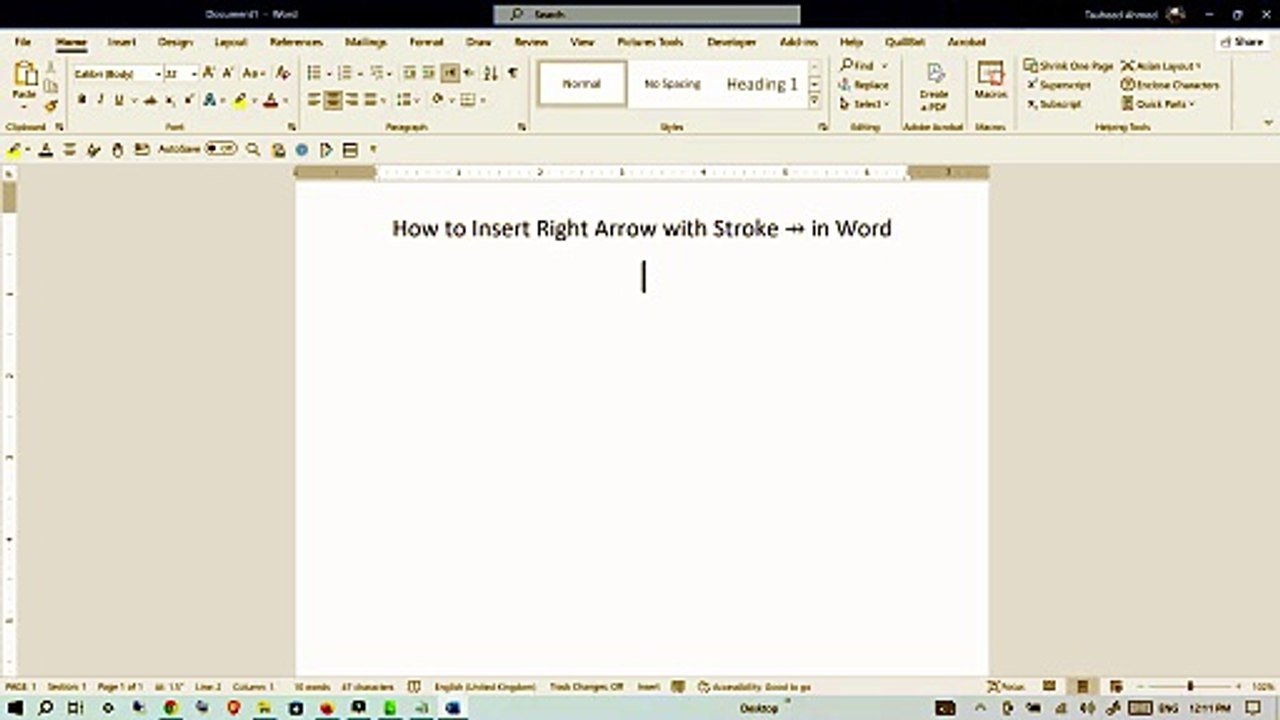Toggle Center alignment
The image size is (1280, 720).
(333, 100)
